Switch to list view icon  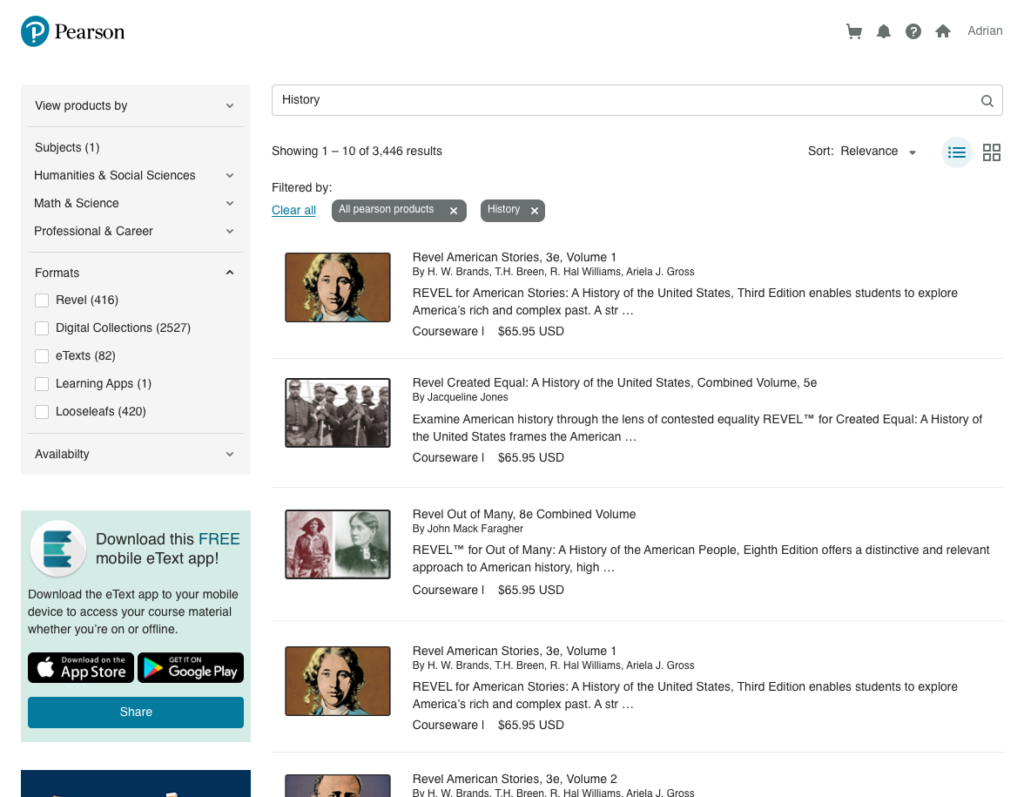[957, 152]
